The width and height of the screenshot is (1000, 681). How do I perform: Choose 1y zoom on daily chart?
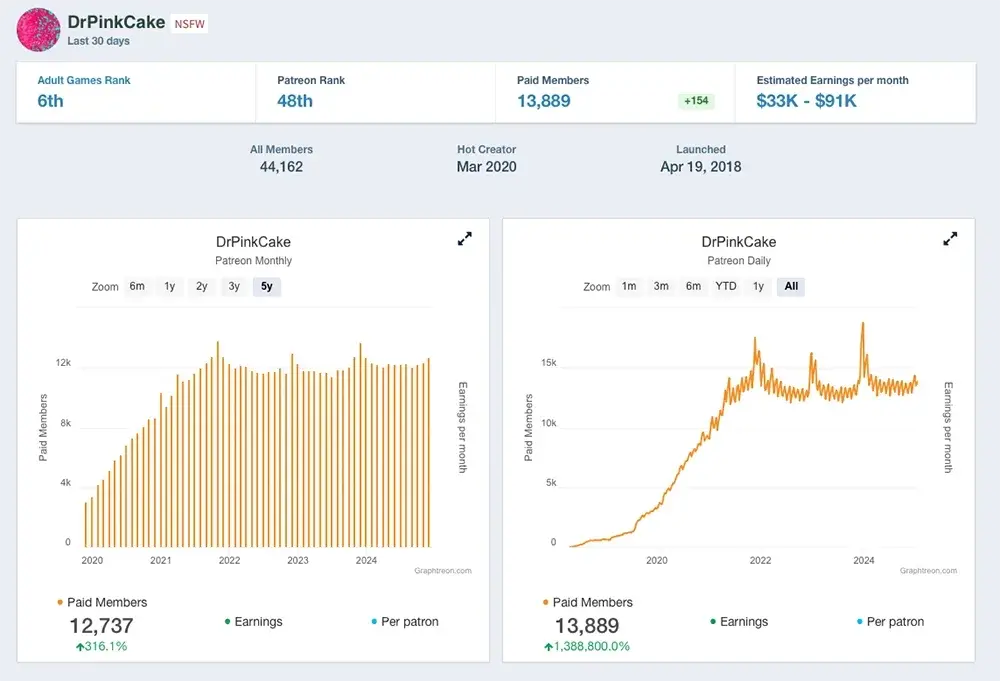point(758,286)
